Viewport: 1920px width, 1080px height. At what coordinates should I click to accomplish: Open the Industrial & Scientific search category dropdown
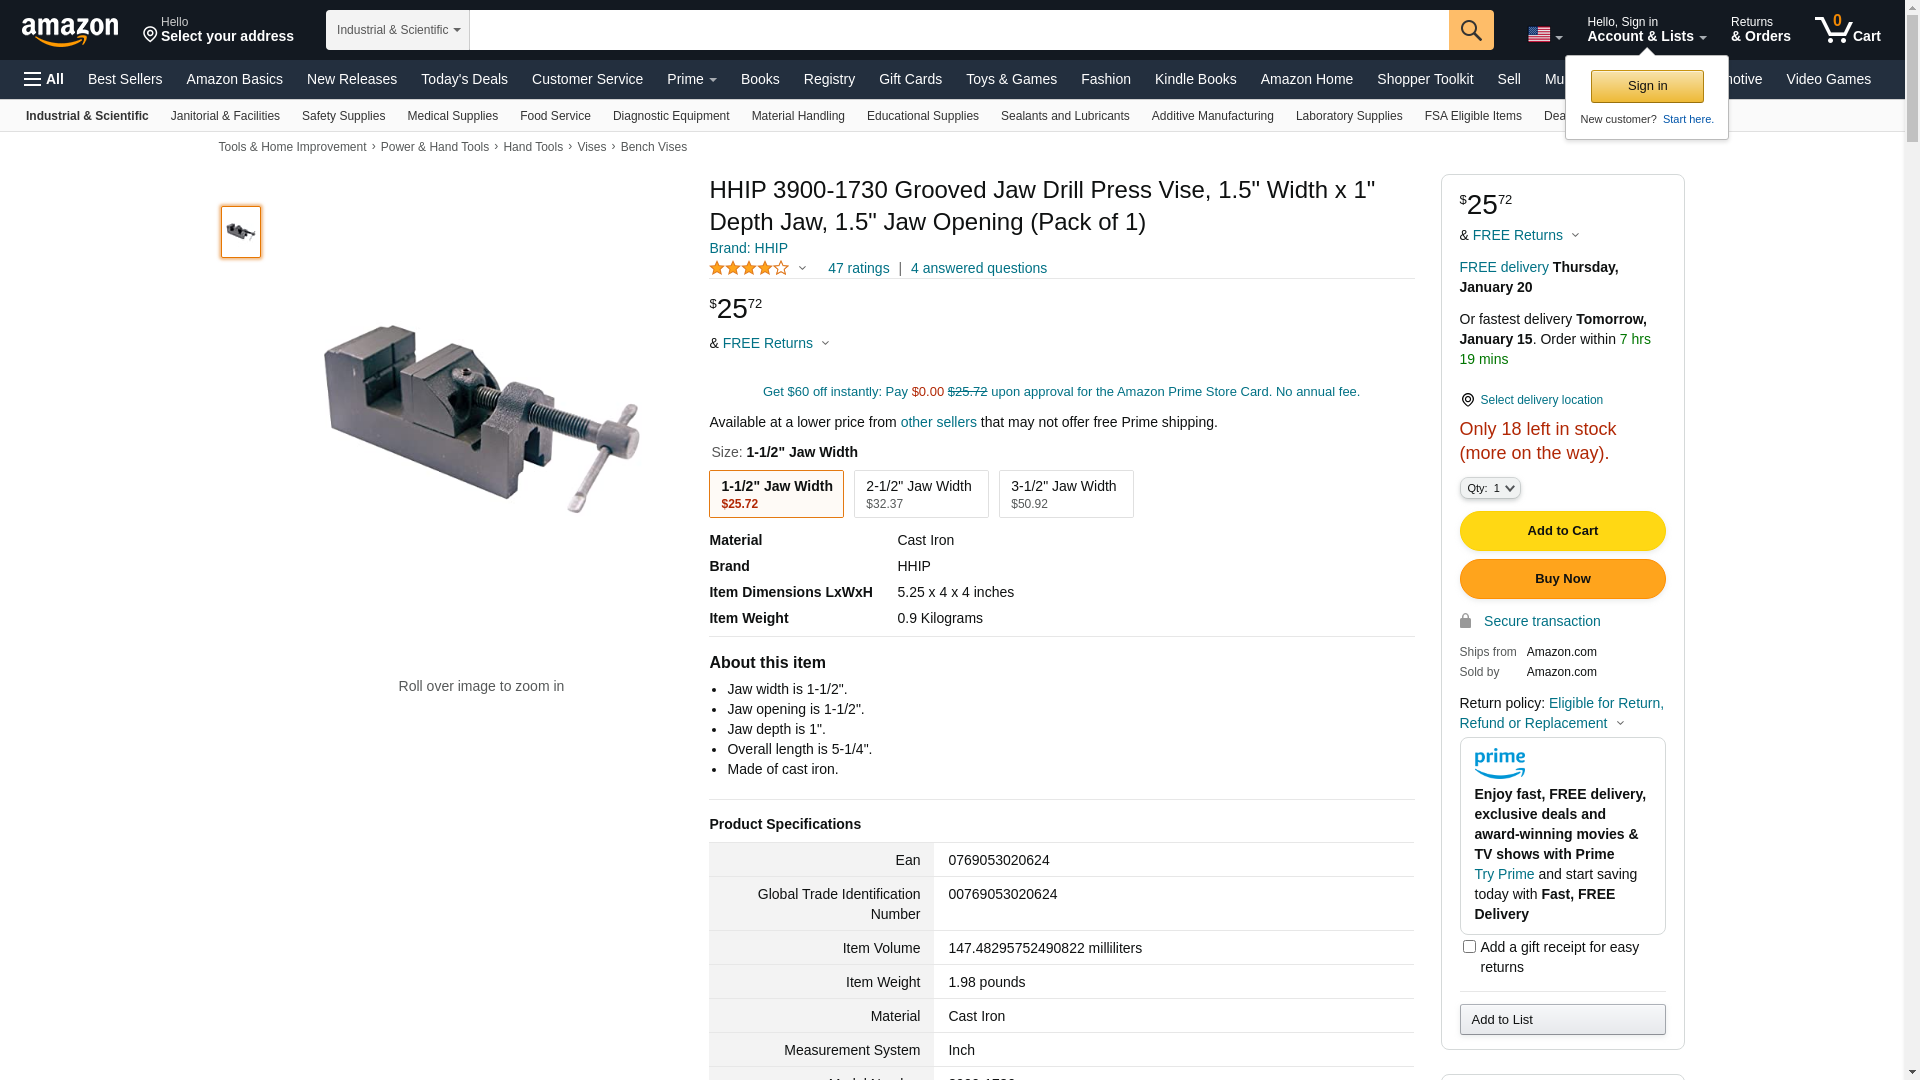click(x=398, y=30)
